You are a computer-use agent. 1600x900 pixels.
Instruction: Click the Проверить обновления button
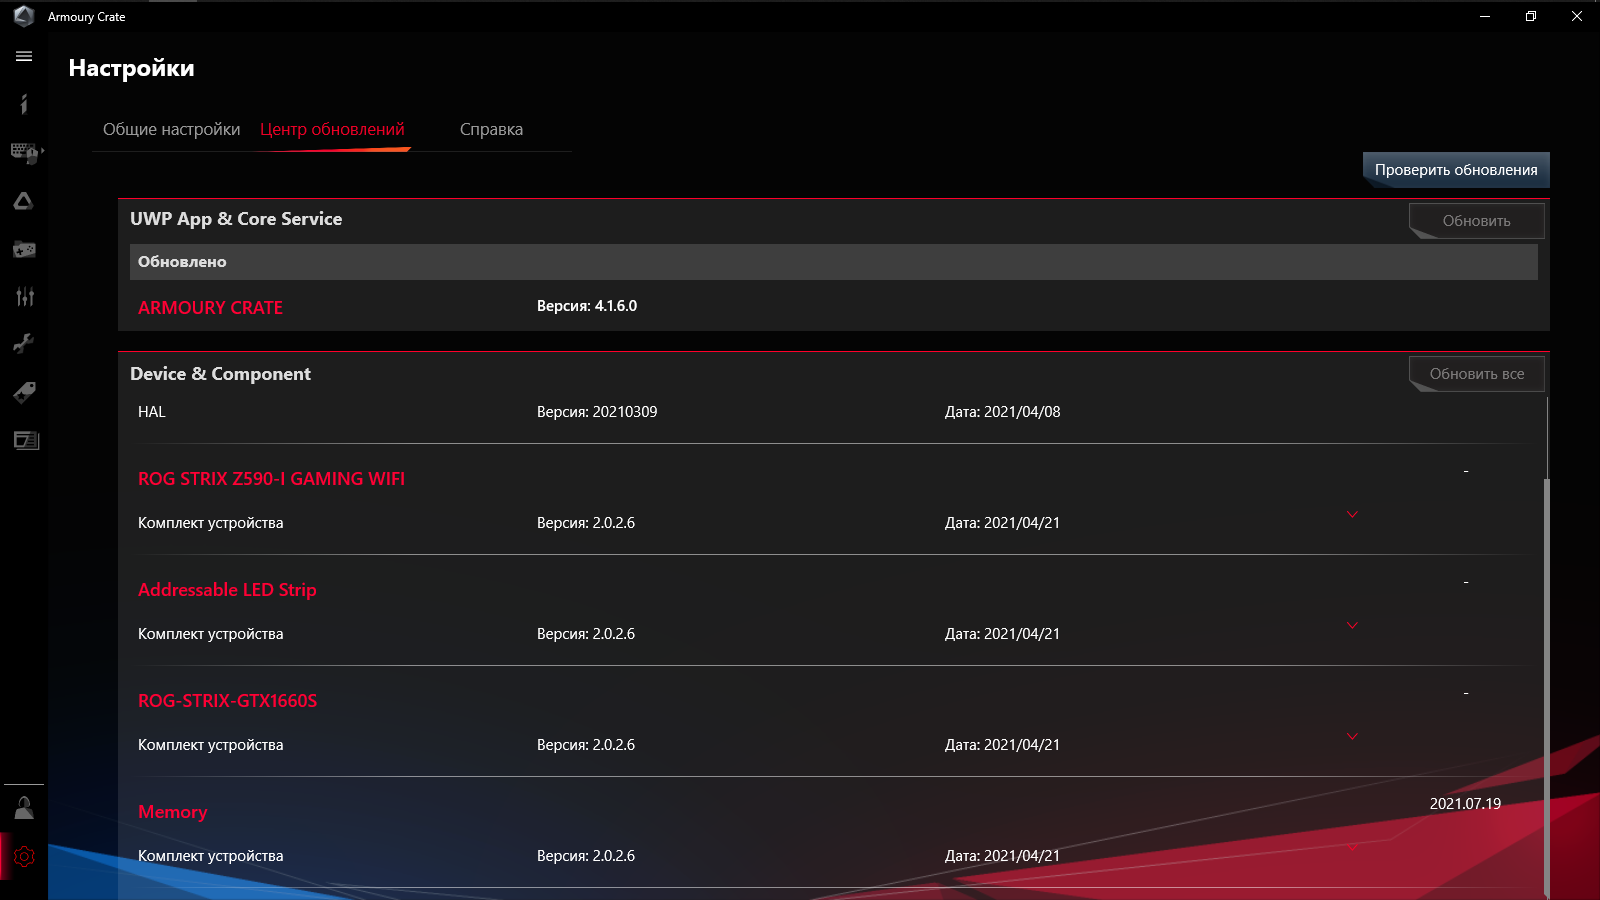click(x=1455, y=170)
